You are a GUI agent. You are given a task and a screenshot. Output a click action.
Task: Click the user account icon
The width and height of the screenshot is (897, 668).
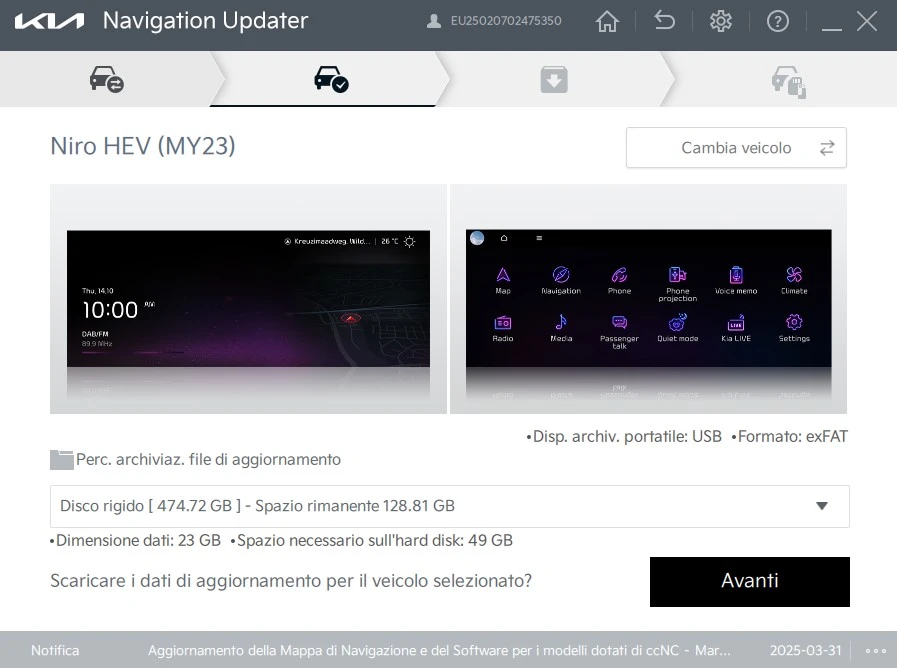pyautogui.click(x=434, y=21)
